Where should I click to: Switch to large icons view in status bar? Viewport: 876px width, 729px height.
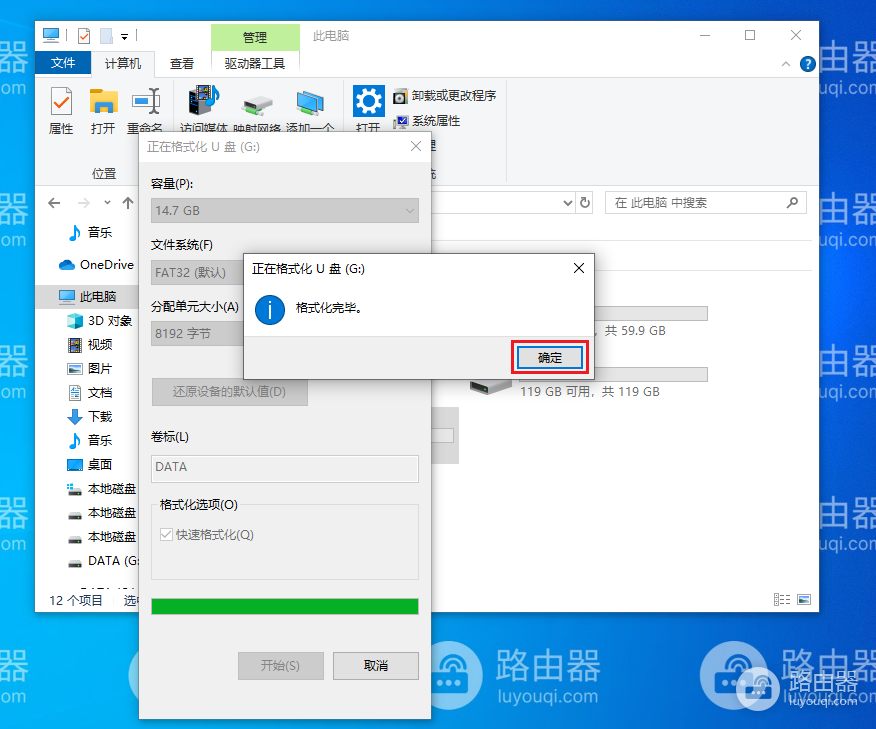804,599
